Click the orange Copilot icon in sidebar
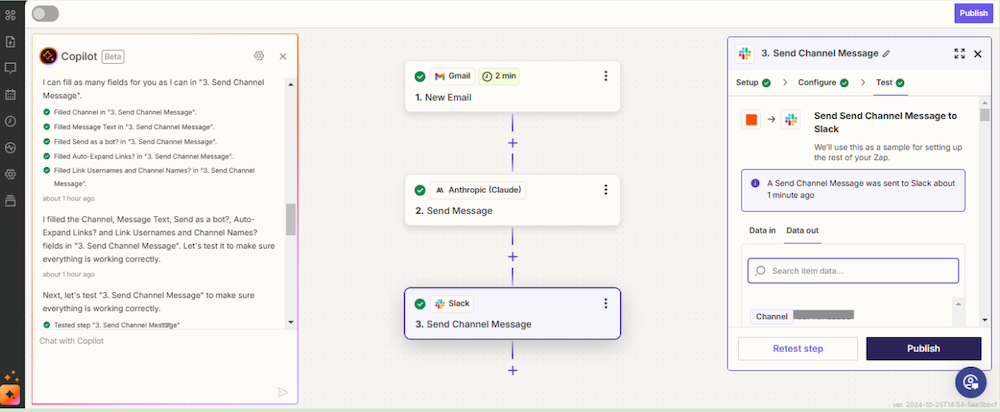The width and height of the screenshot is (1000, 412). (10, 395)
